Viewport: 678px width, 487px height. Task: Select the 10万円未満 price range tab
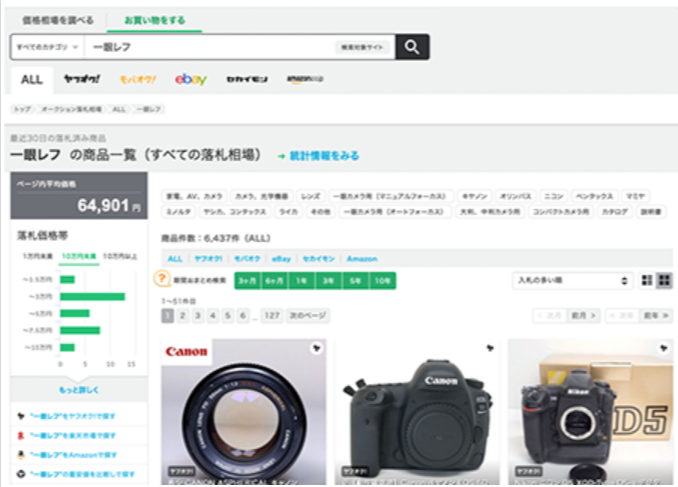pyautogui.click(x=77, y=257)
